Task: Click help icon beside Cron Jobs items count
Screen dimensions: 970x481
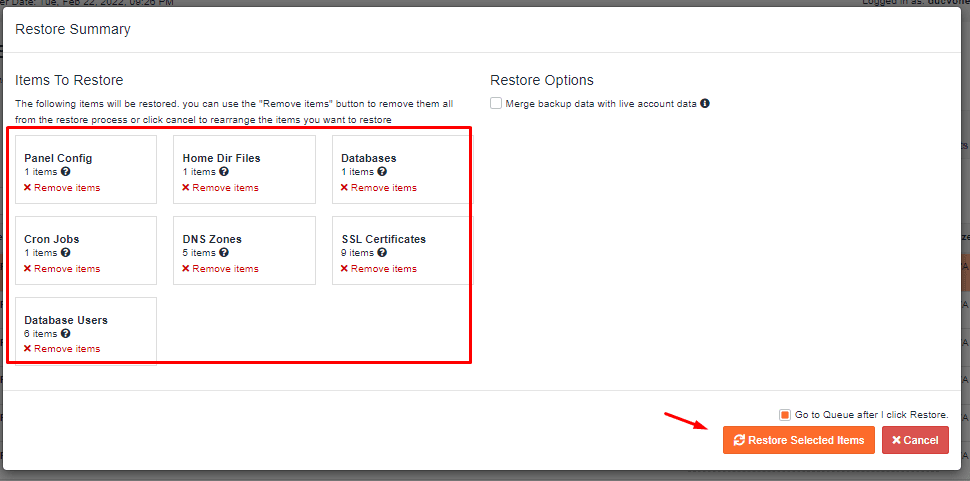Action: point(66,253)
